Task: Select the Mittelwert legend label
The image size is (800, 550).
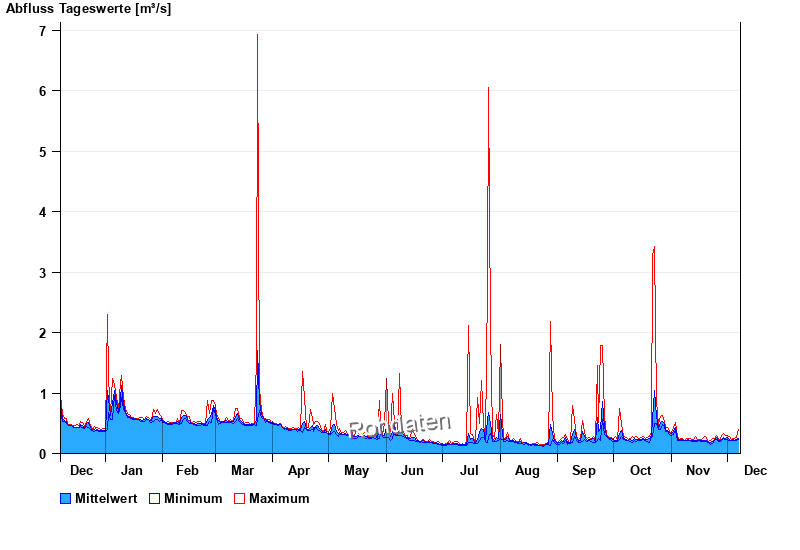Action: (106, 498)
